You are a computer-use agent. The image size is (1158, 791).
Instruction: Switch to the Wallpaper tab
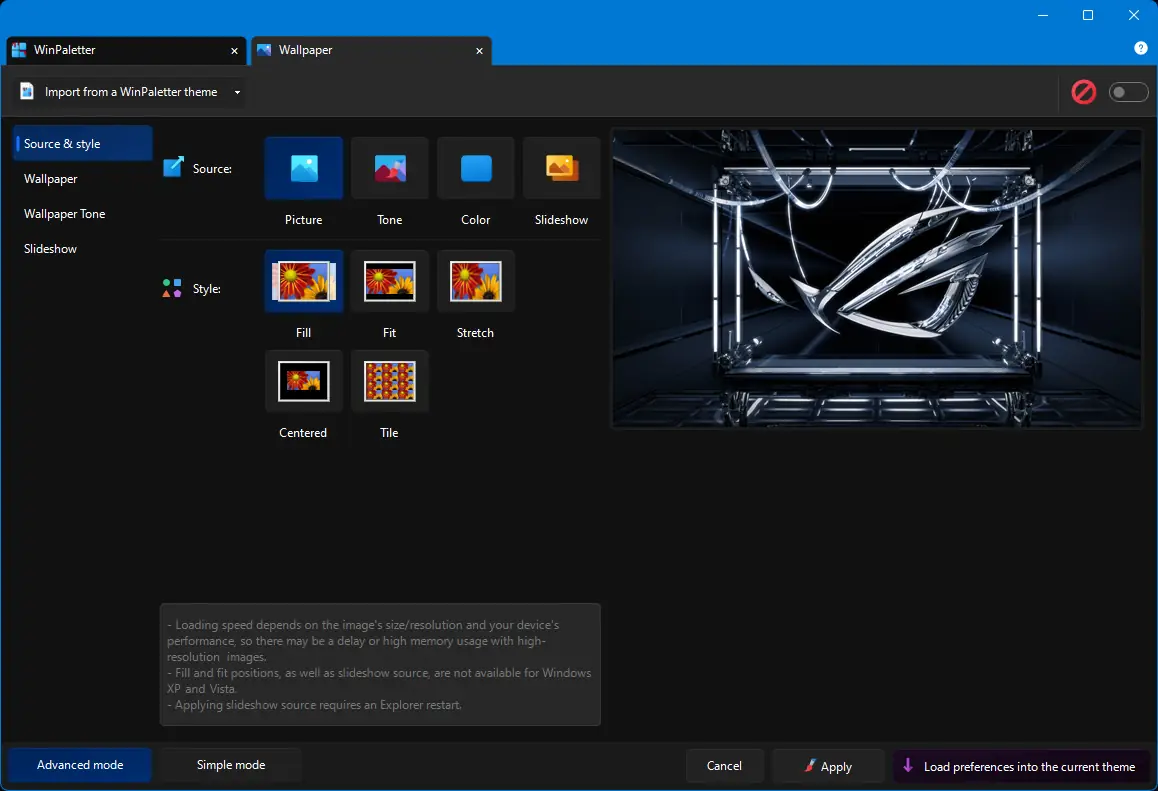pyautogui.click(x=371, y=50)
